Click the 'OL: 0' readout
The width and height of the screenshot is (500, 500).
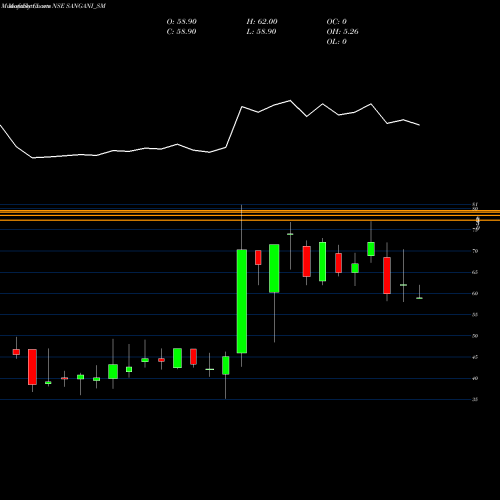tap(337, 42)
